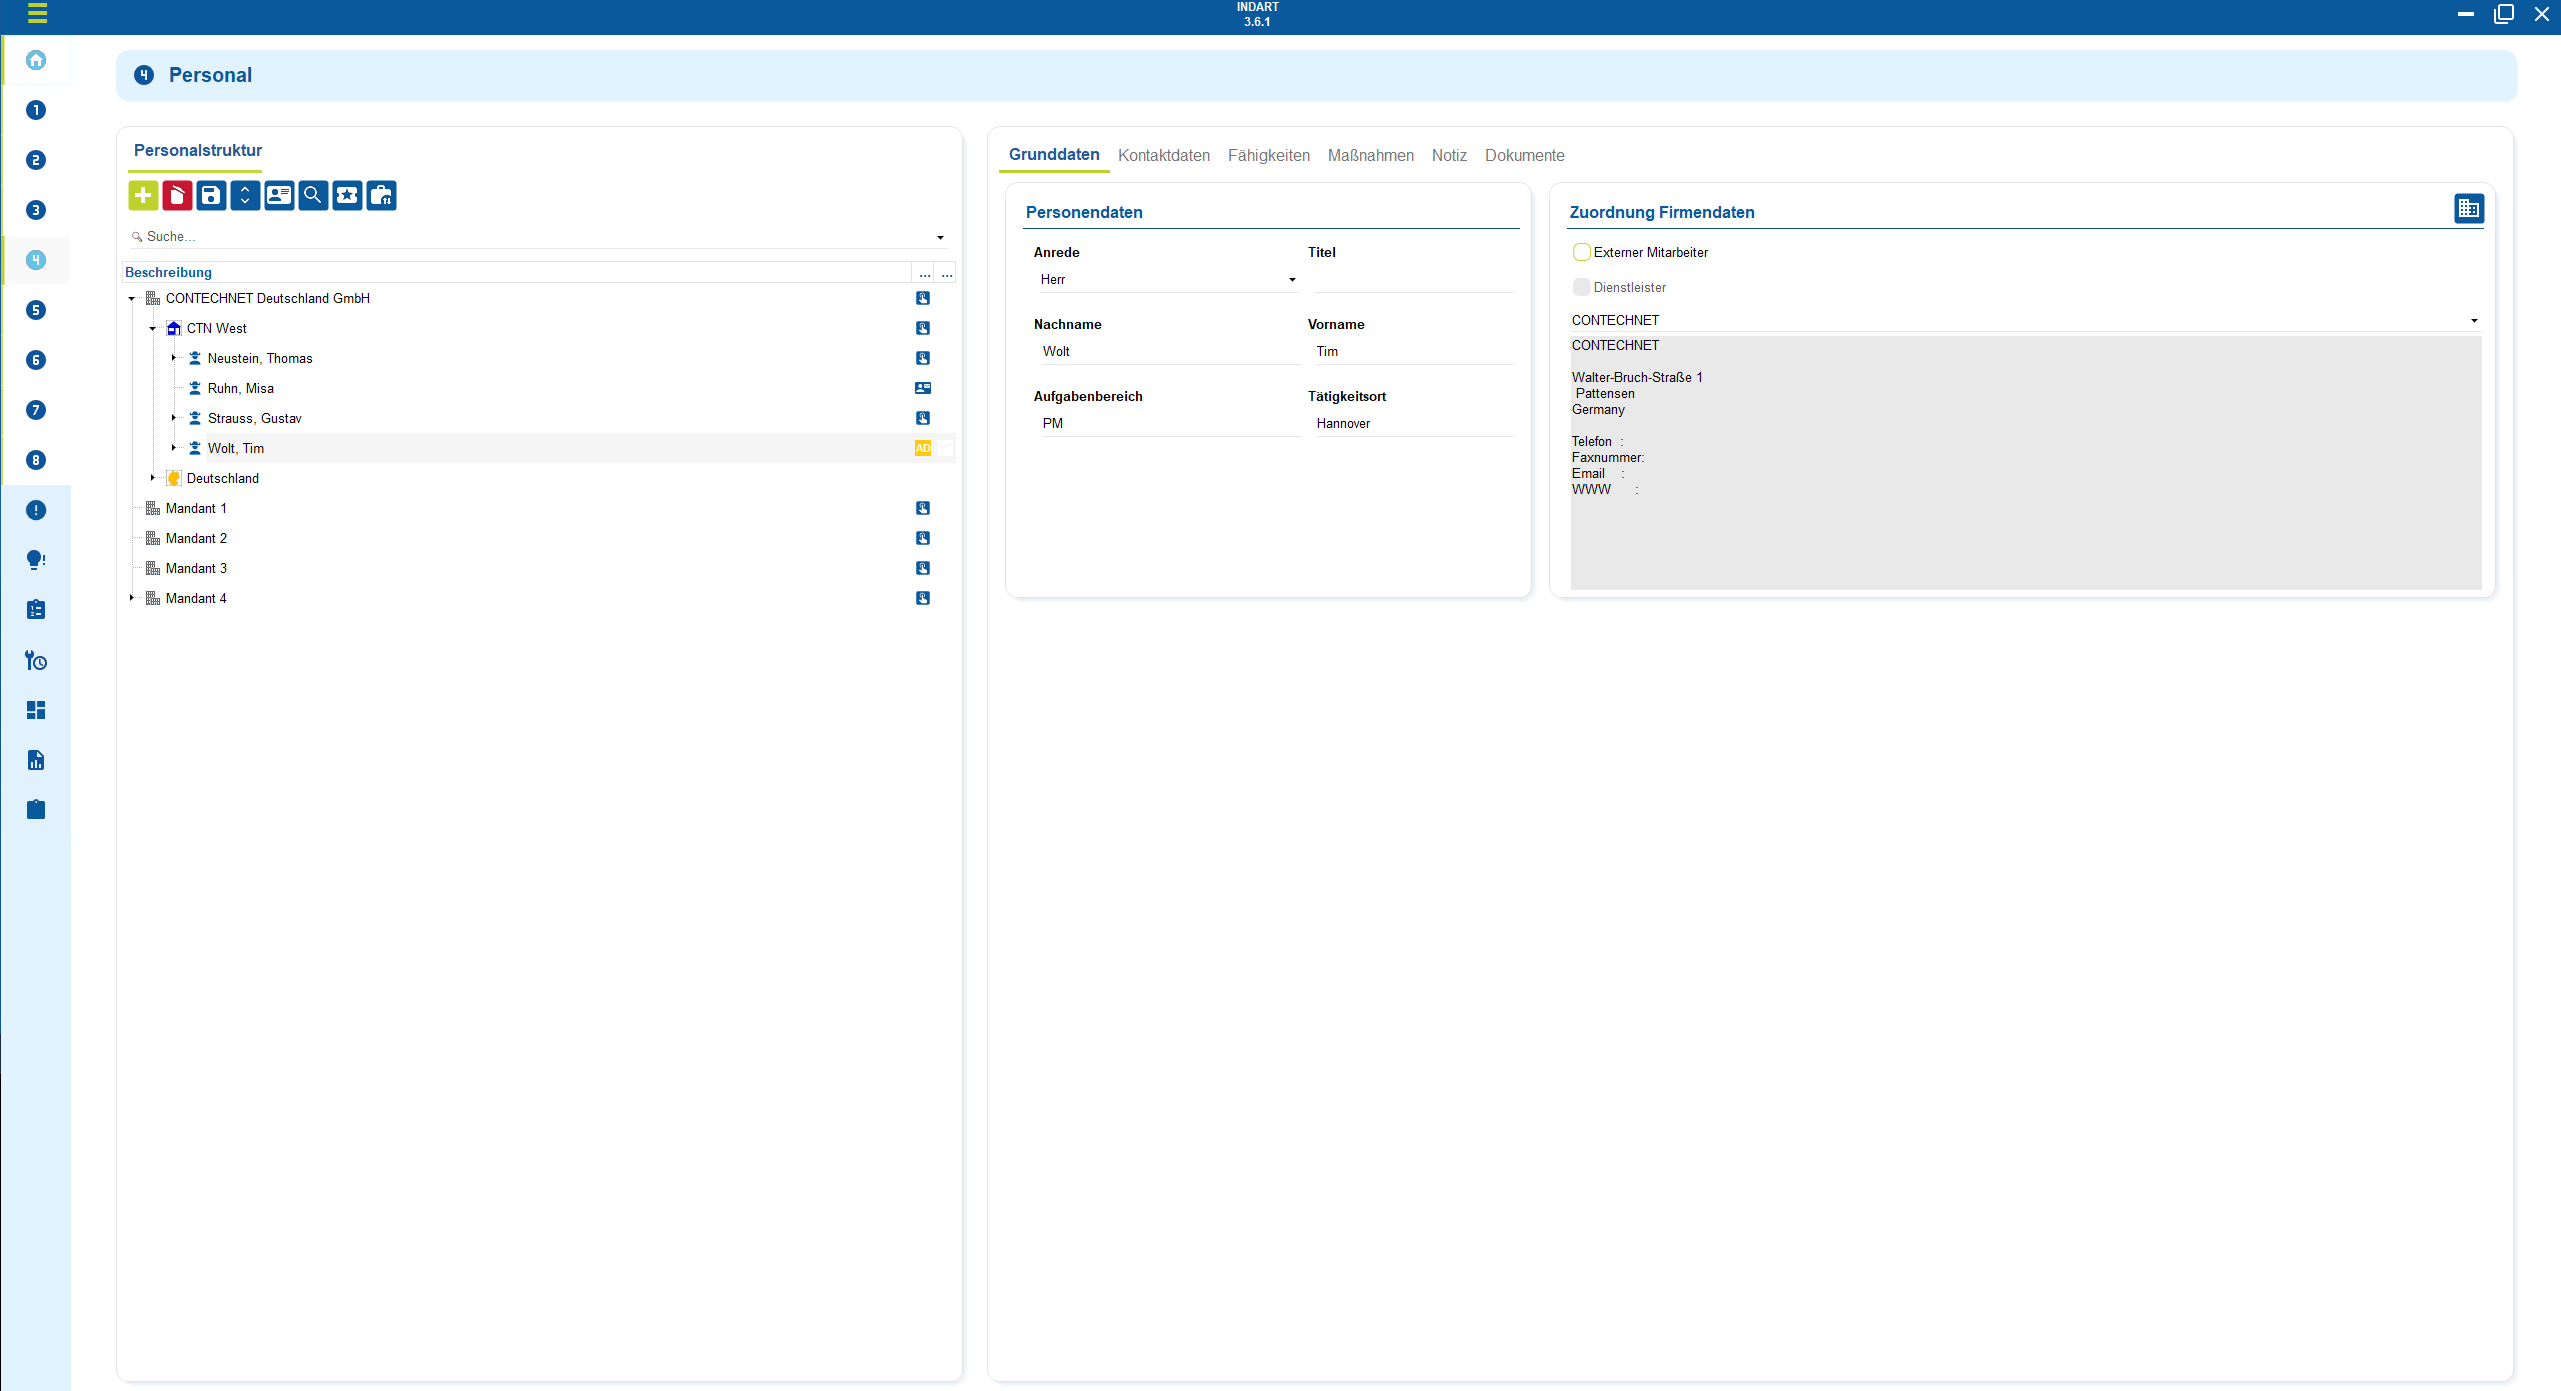Screen dimensions: 2561x1391
Task: Click the briefcase with arrows toolbar icon
Action: pos(381,196)
